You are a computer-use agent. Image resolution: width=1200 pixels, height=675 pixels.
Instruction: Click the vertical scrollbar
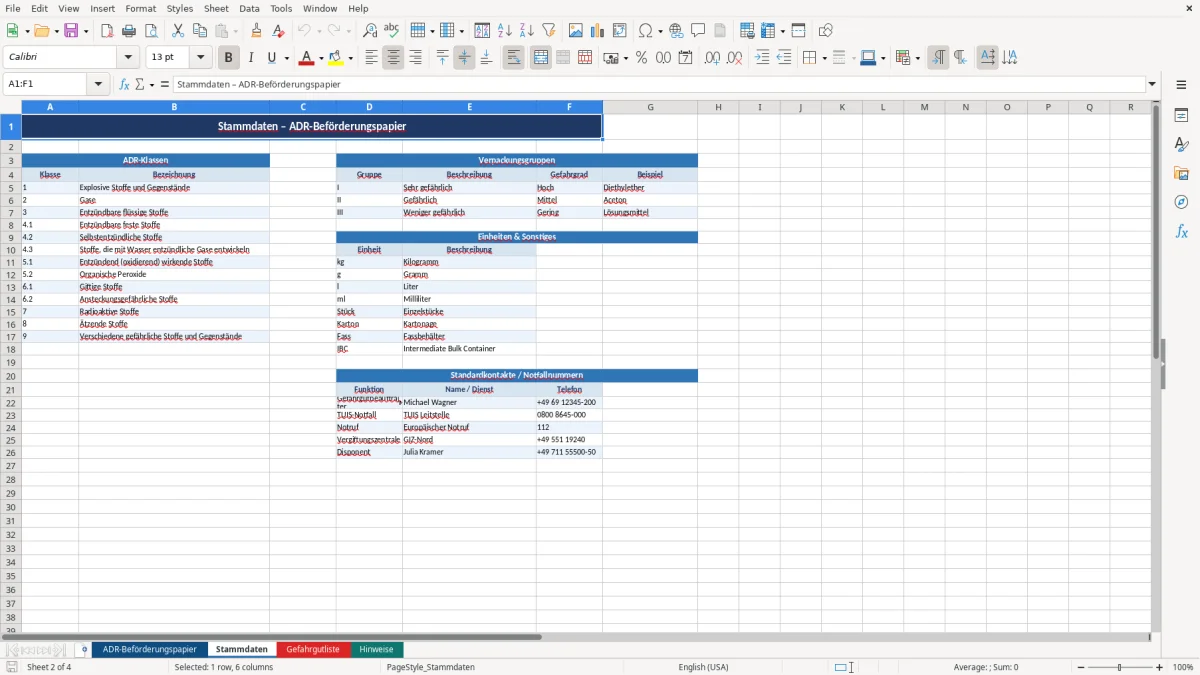1156,366
